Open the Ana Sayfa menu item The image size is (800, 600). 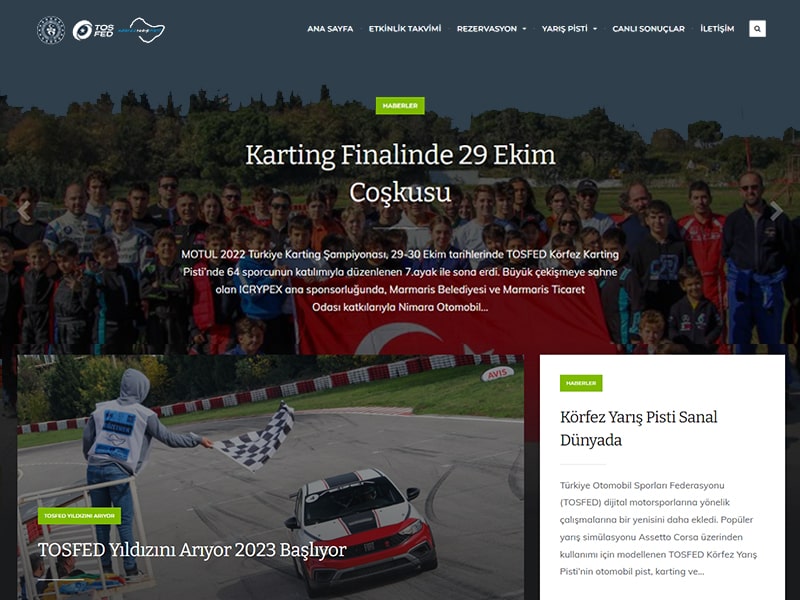click(330, 29)
